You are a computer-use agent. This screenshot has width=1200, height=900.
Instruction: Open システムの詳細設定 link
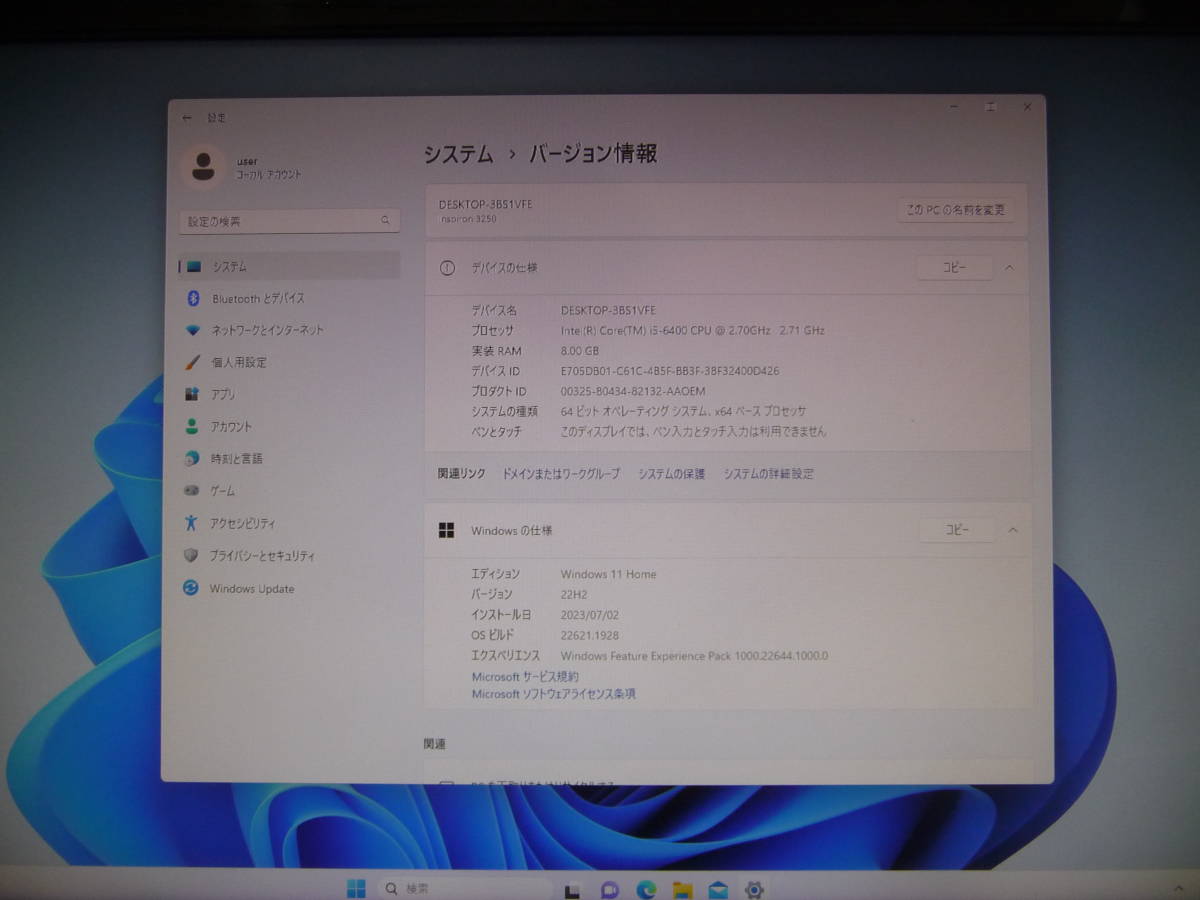769,474
